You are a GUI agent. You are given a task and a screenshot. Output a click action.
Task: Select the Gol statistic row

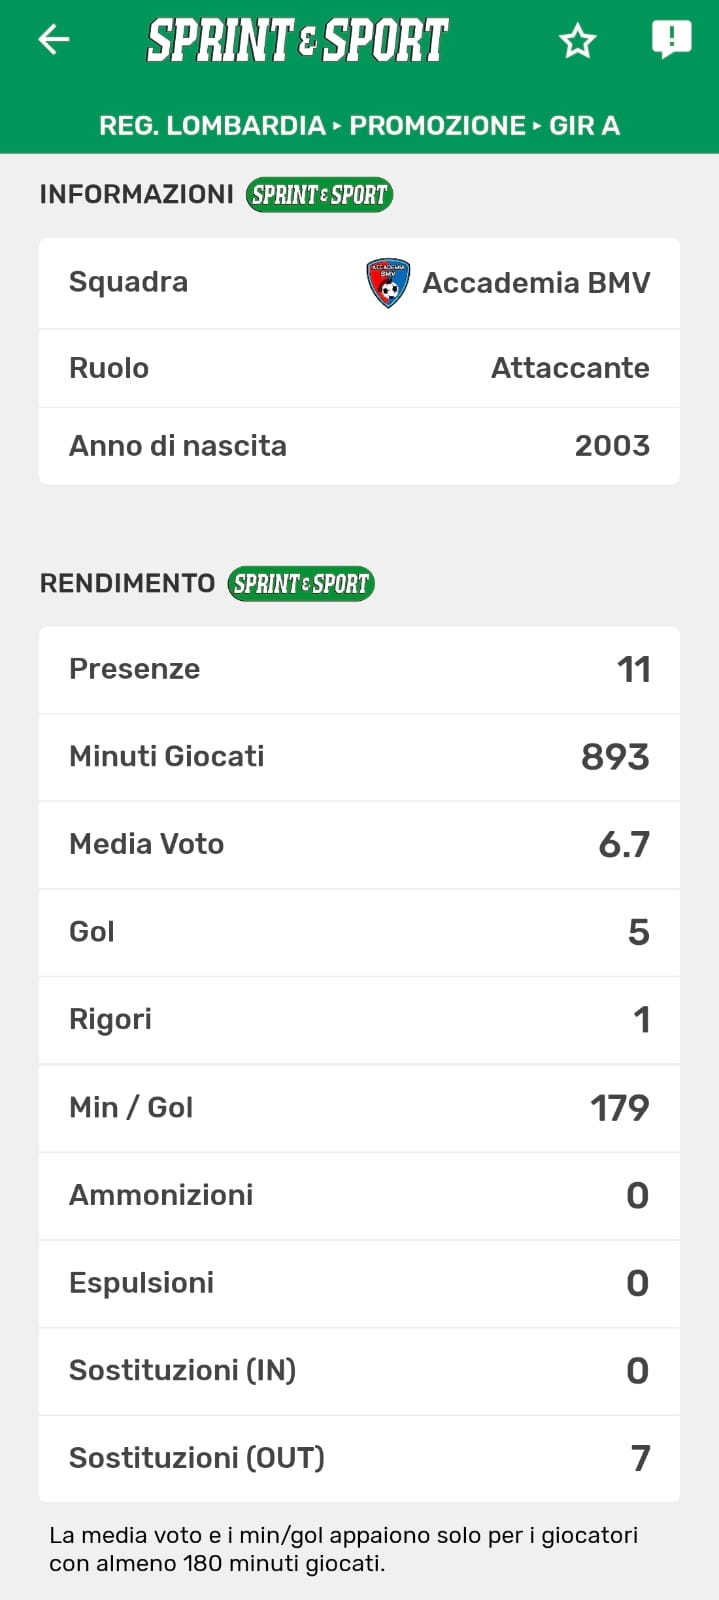(359, 932)
